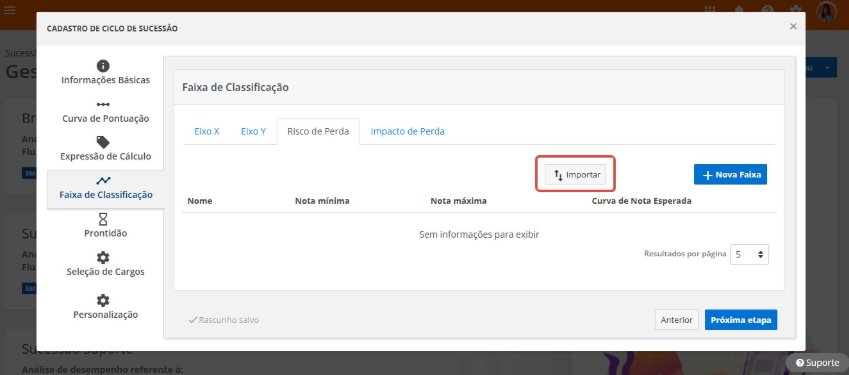The width and height of the screenshot is (849, 375).
Task: Switch to Eixo X tab
Action: pyautogui.click(x=207, y=131)
